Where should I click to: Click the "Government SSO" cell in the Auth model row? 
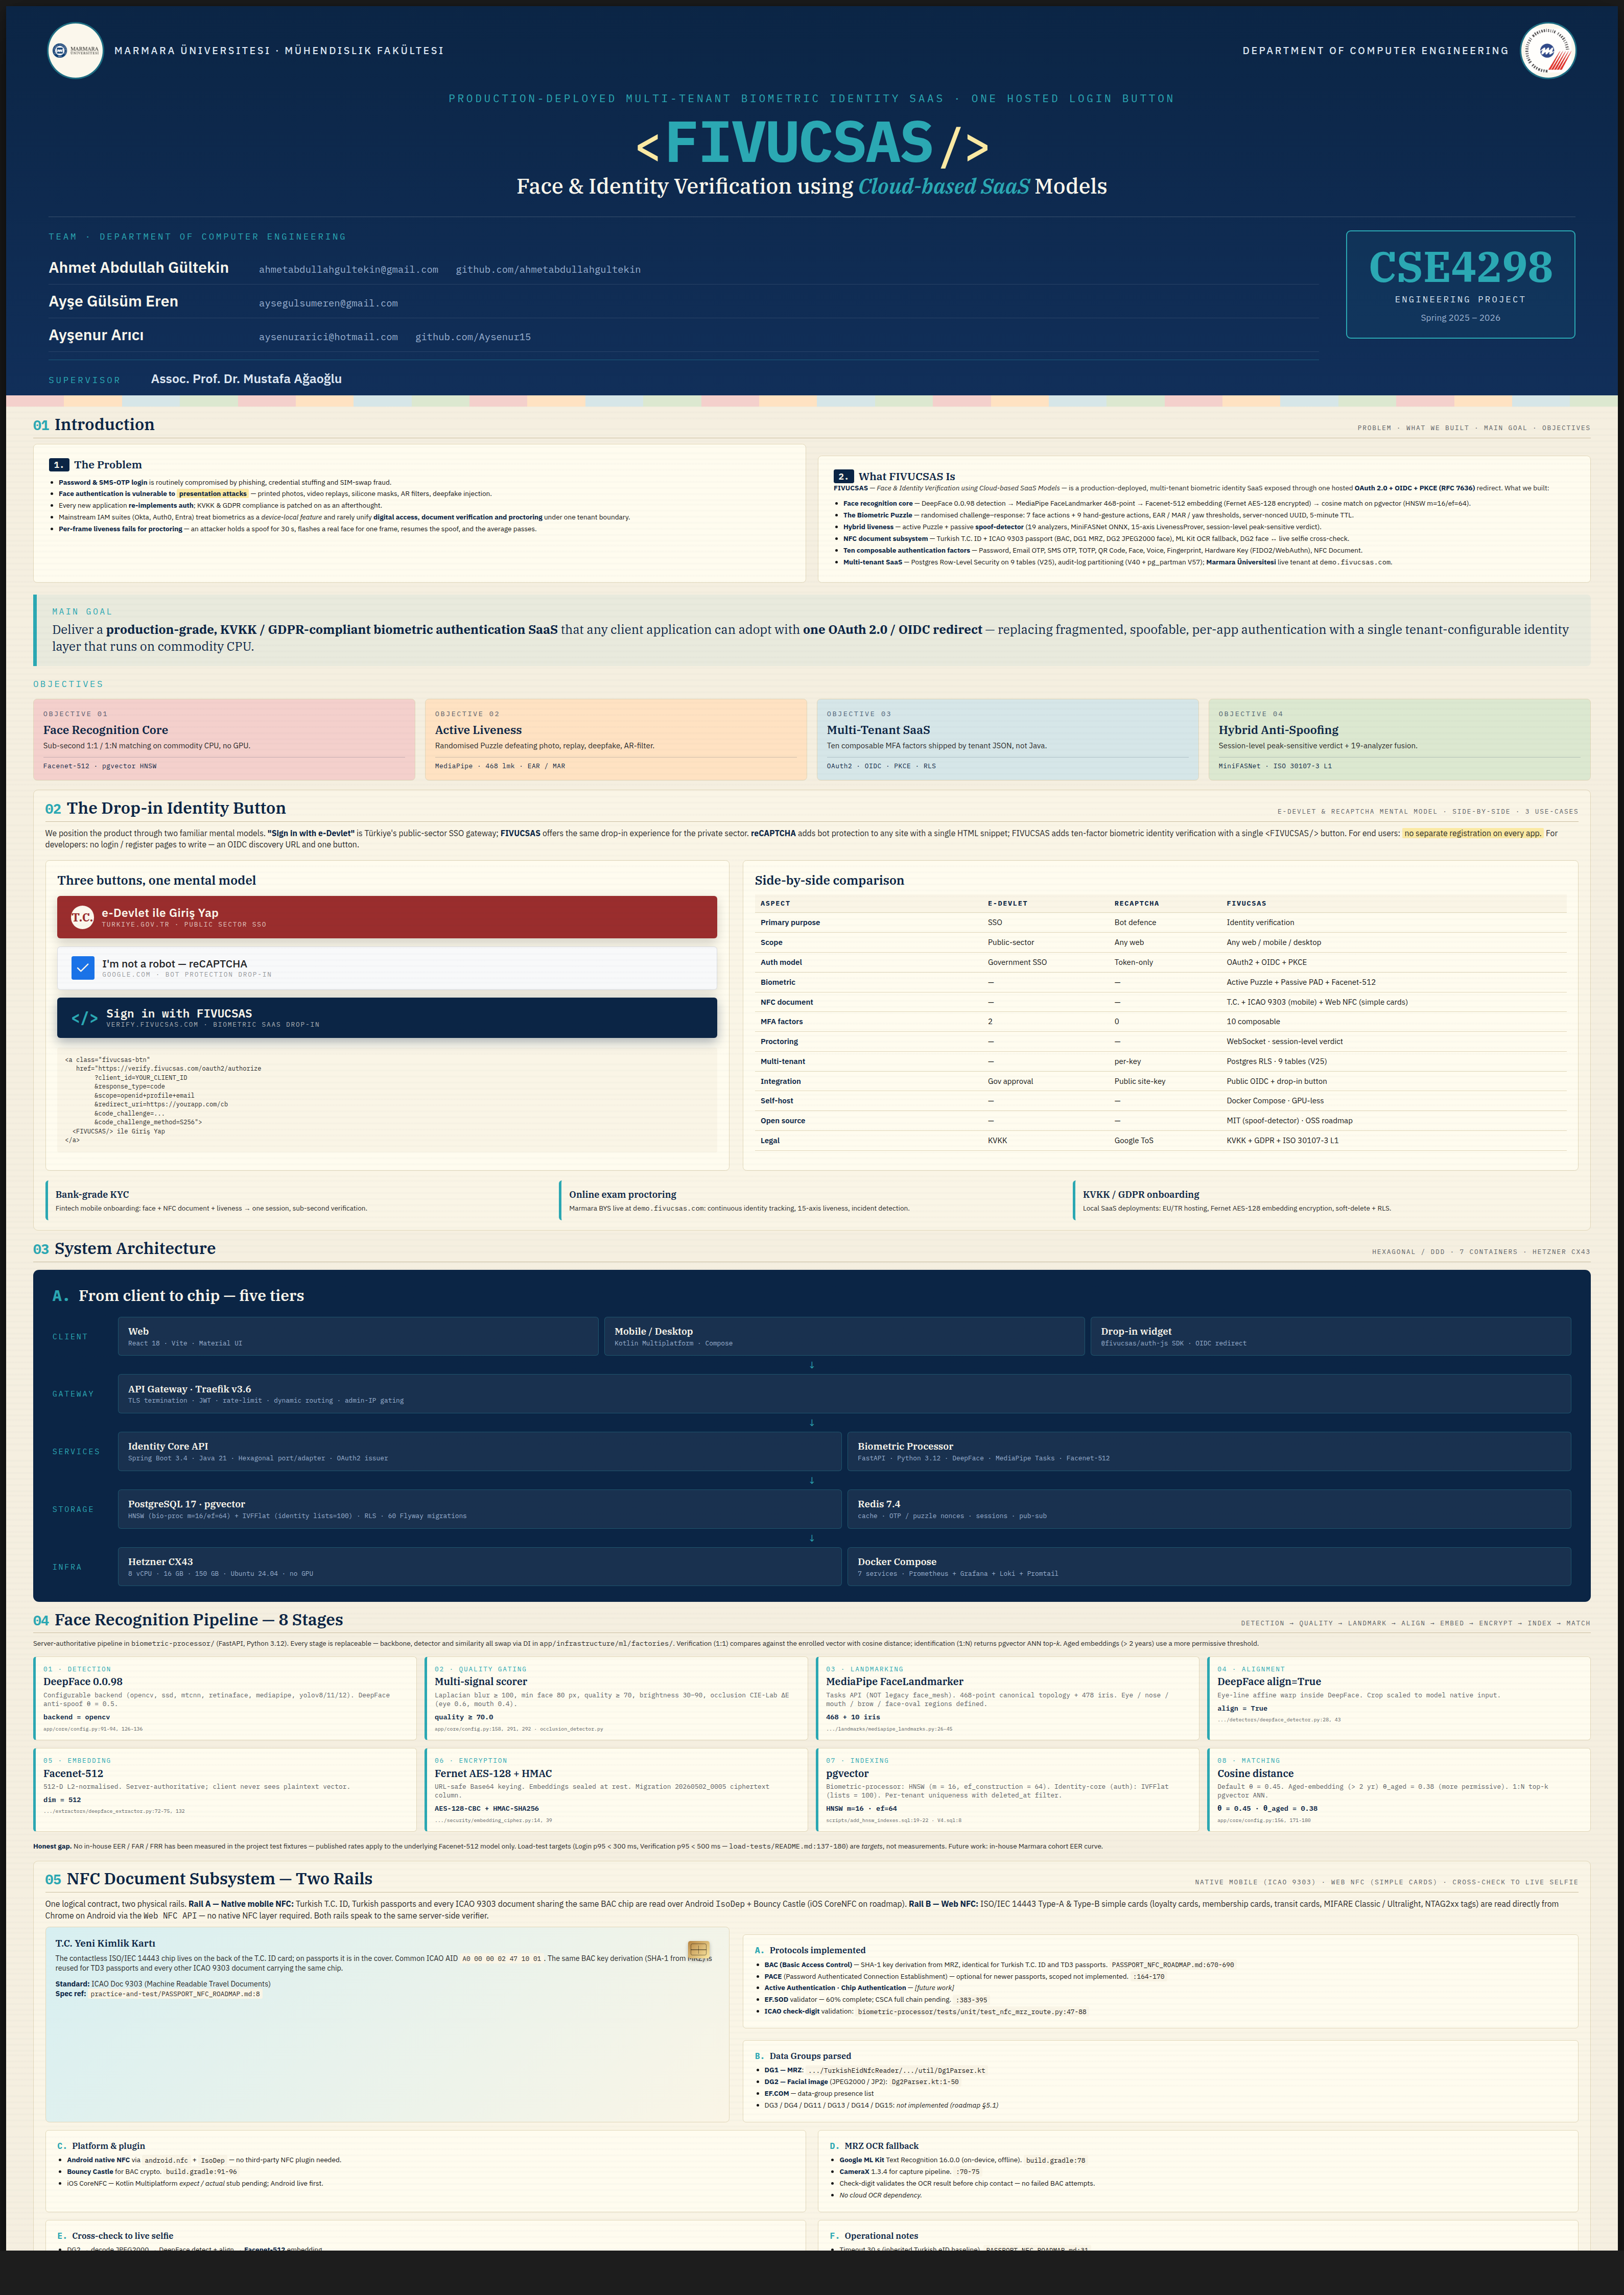tap(1017, 962)
